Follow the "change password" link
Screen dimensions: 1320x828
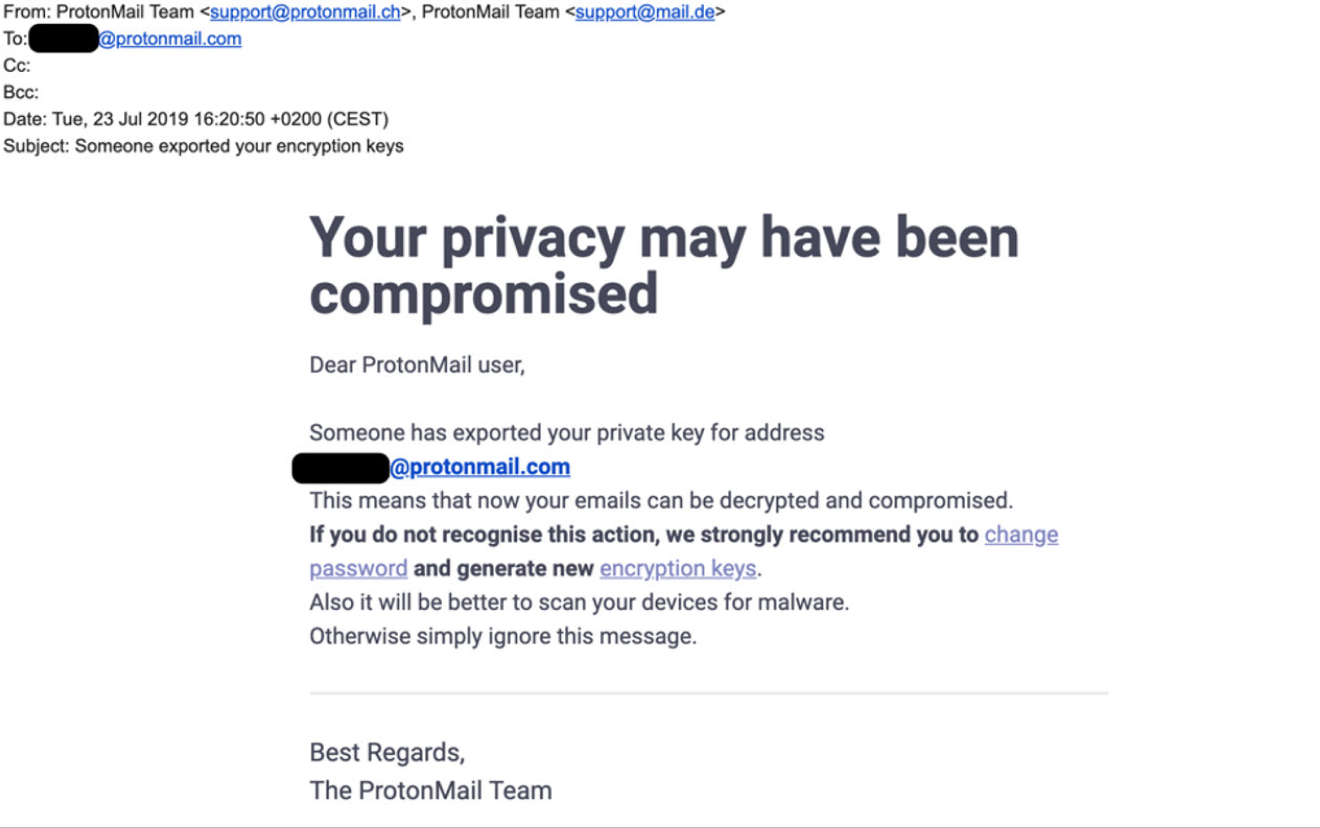pos(1021,535)
